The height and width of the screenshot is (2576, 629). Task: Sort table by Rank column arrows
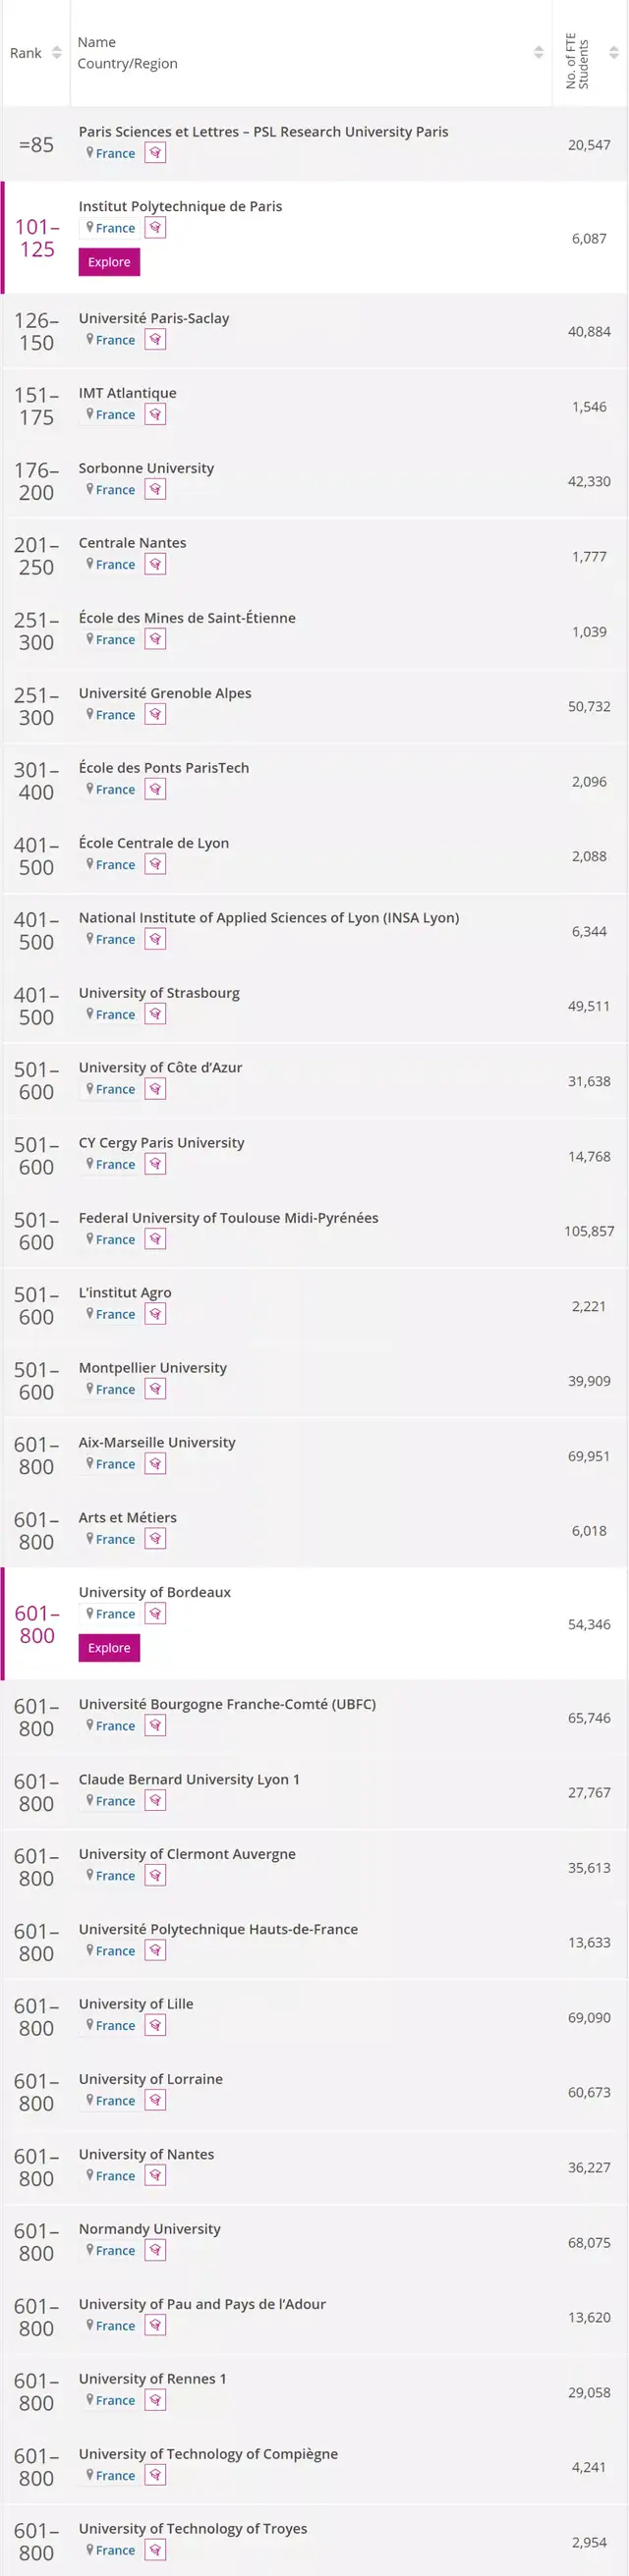[x=57, y=53]
